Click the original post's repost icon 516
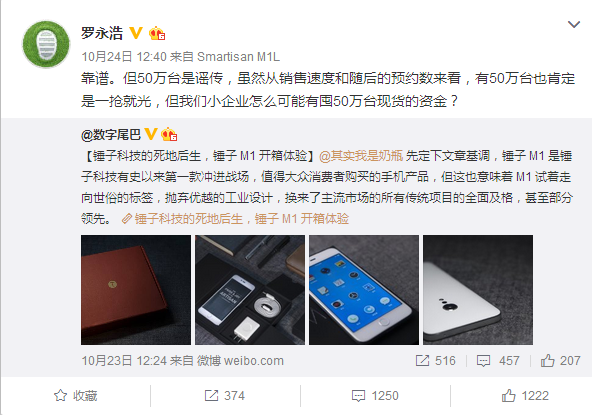This screenshot has width=592, height=415. tap(435, 361)
